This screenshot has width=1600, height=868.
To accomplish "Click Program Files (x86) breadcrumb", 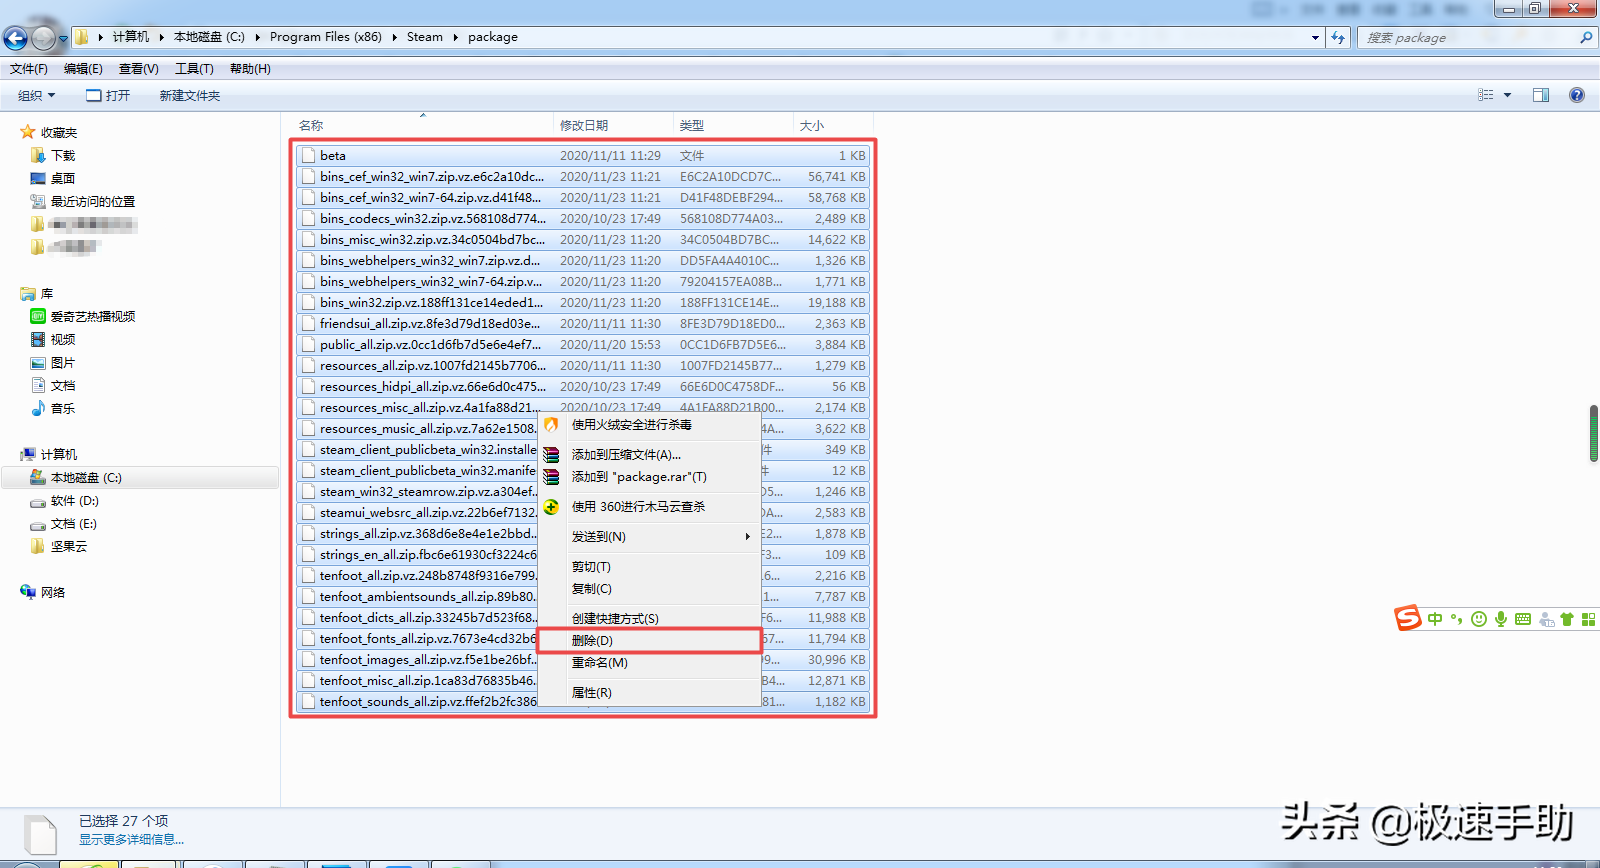I will (x=326, y=37).
